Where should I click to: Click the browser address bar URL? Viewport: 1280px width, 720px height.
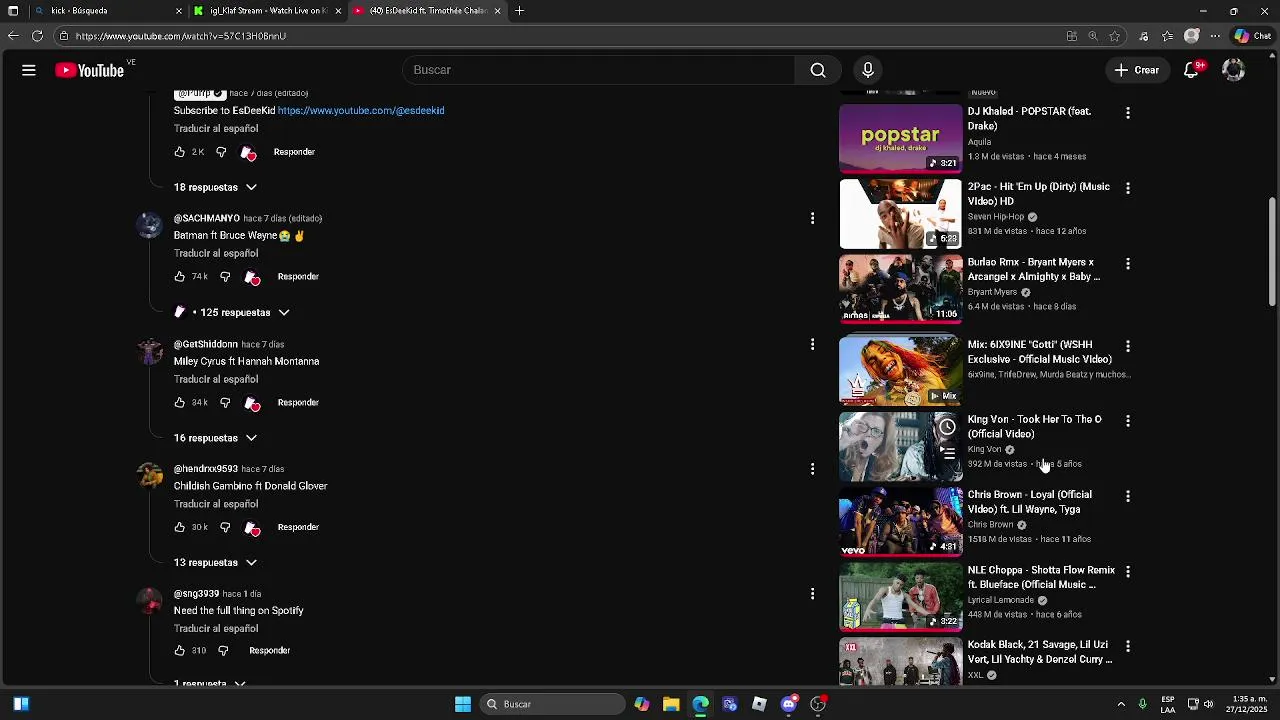coord(181,36)
